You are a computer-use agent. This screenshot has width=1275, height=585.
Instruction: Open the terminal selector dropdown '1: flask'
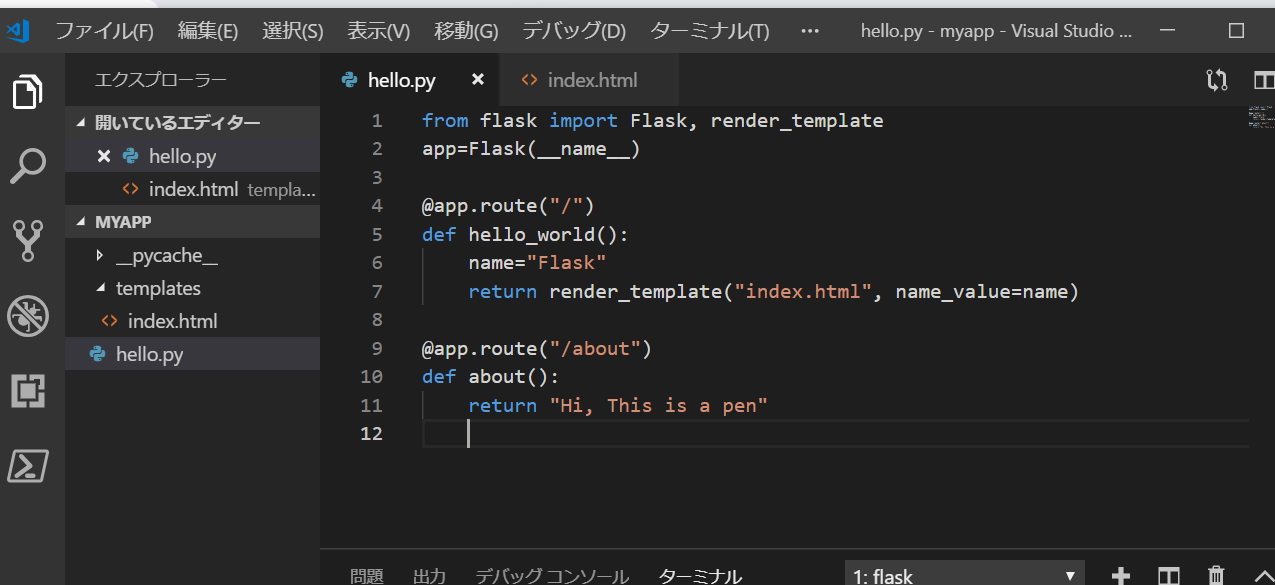[x=965, y=576]
